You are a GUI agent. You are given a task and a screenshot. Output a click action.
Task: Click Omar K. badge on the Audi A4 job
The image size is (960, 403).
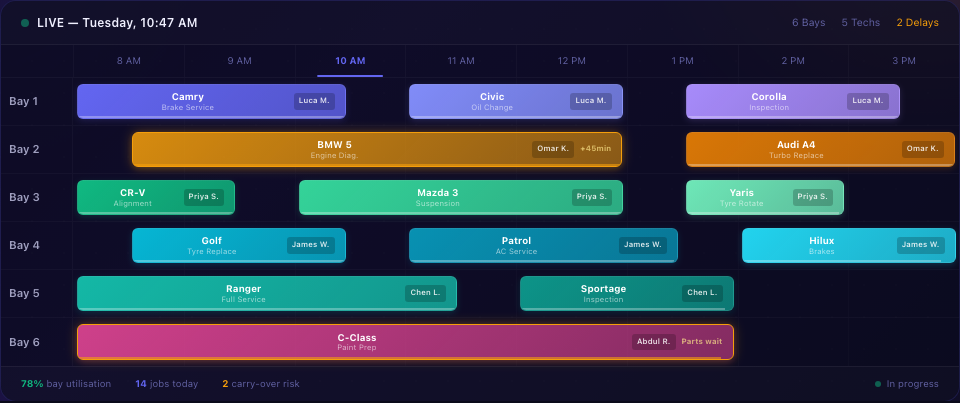tap(923, 149)
